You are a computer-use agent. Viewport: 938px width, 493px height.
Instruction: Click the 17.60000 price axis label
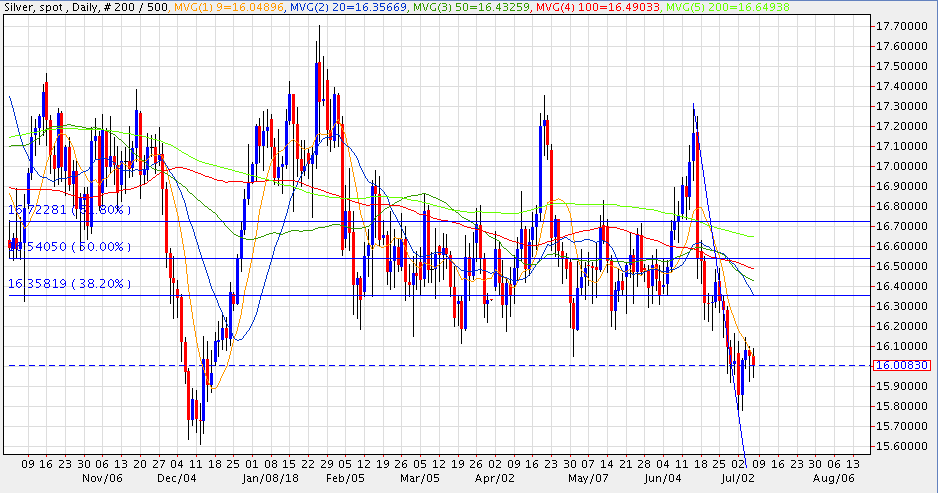903,46
